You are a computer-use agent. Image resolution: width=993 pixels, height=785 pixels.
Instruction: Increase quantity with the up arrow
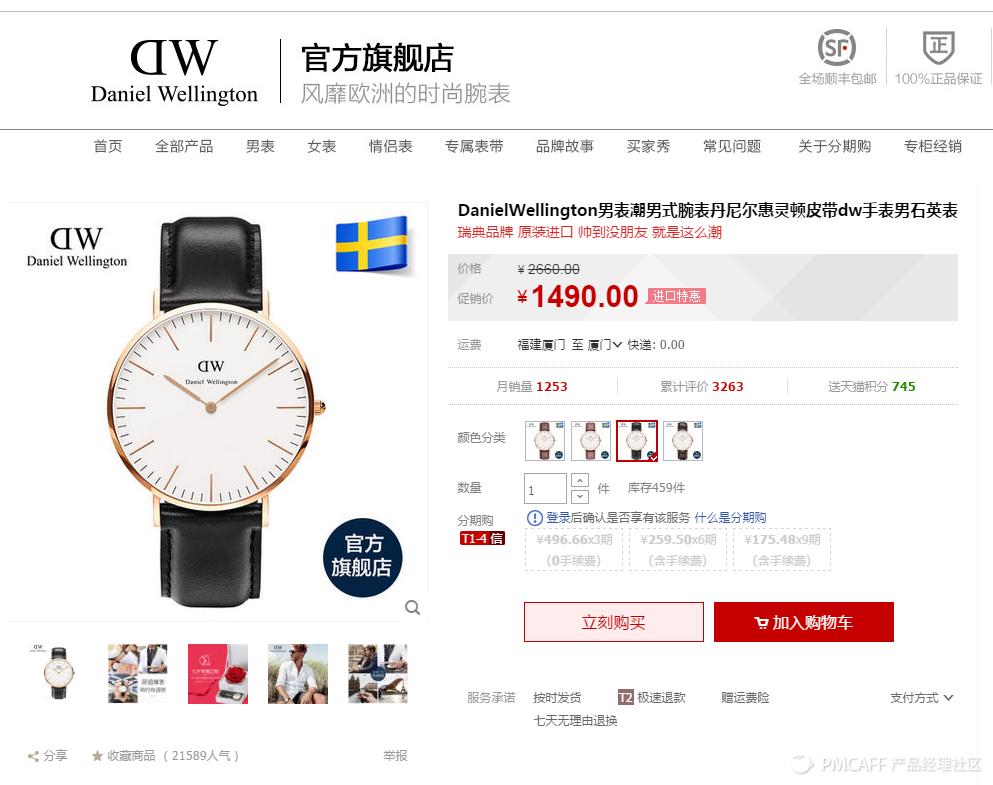pyautogui.click(x=579, y=480)
